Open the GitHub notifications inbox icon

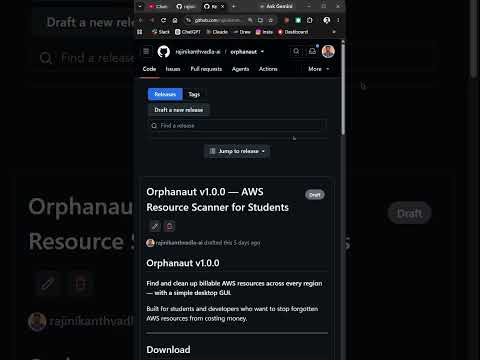(x=312, y=51)
